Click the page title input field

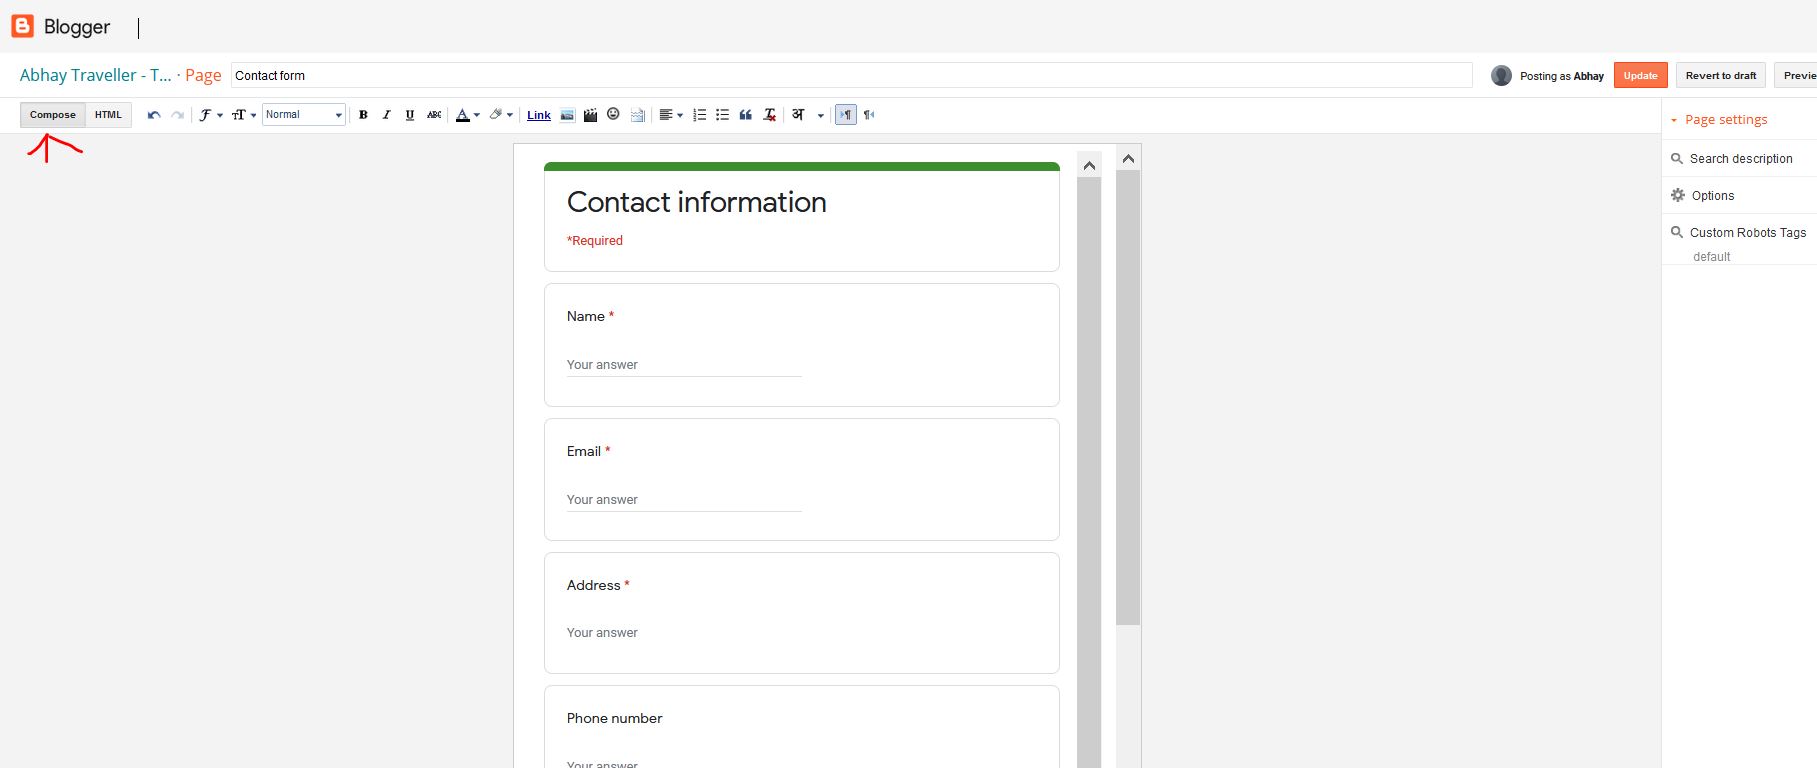coord(850,76)
